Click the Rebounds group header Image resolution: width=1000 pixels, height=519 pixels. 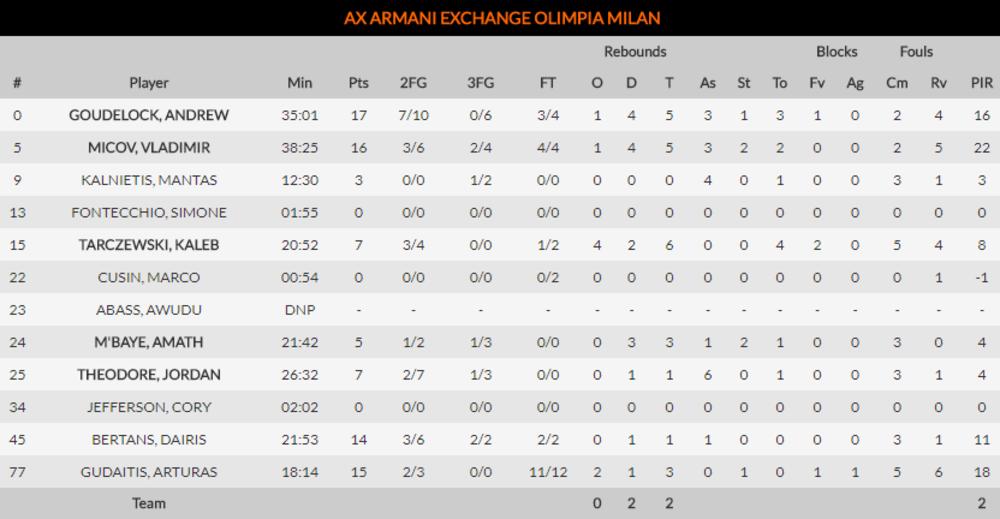pos(634,51)
